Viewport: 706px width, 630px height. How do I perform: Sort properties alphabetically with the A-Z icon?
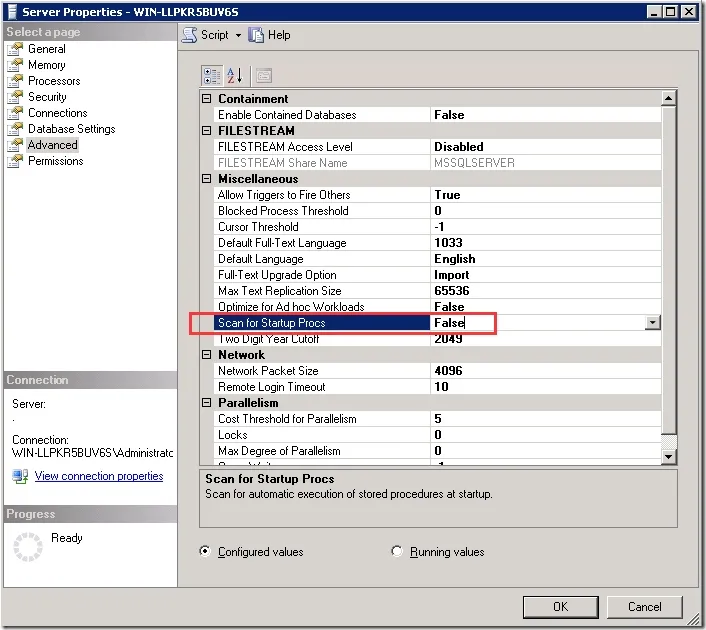tap(234, 76)
